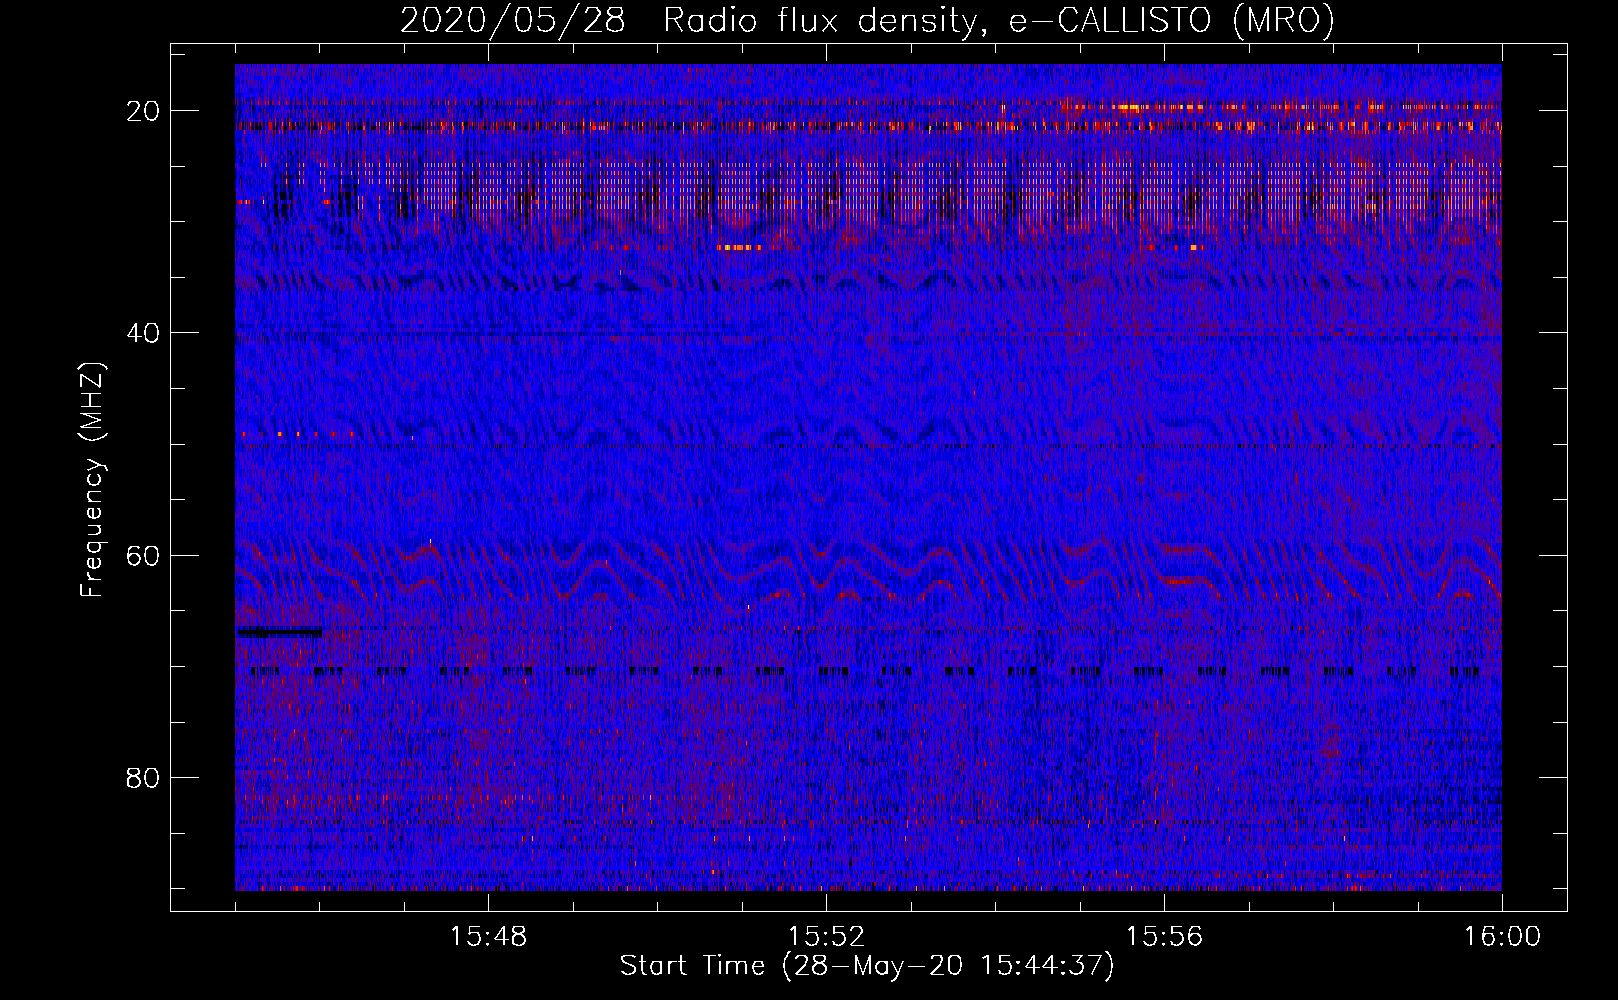Click the "60" frequency tick label
This screenshot has width=1618, height=1000.
pyautogui.click(x=144, y=555)
